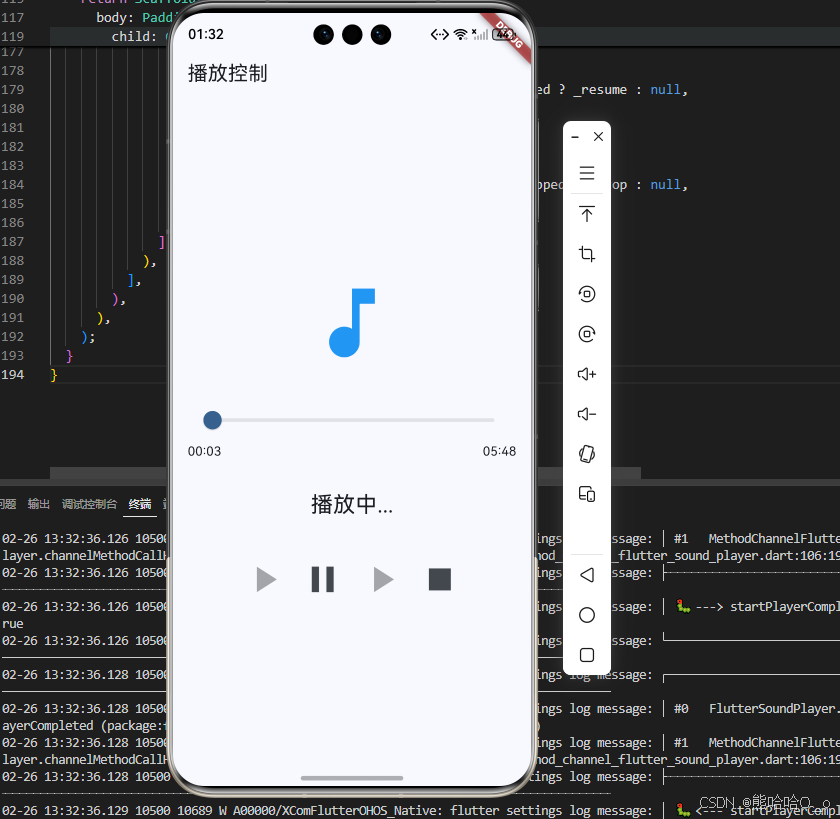Click the pin-to-top arrow icon in emulator toolbar
Viewport: 840px width, 819px height.
click(x=587, y=214)
